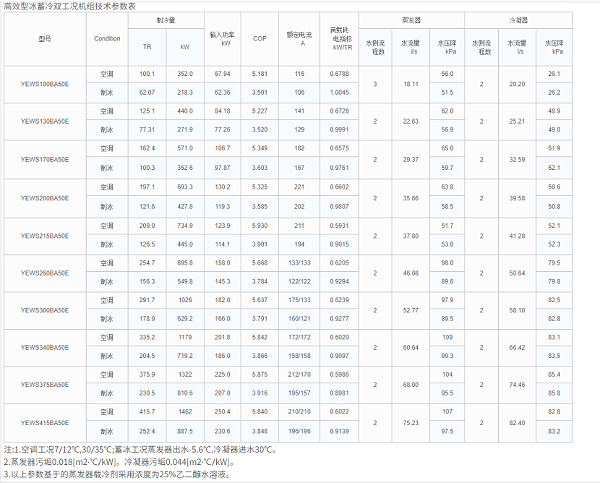Screen dimensions: 600x483
Task: Click COP value 5.349
Action: (x=259, y=148)
